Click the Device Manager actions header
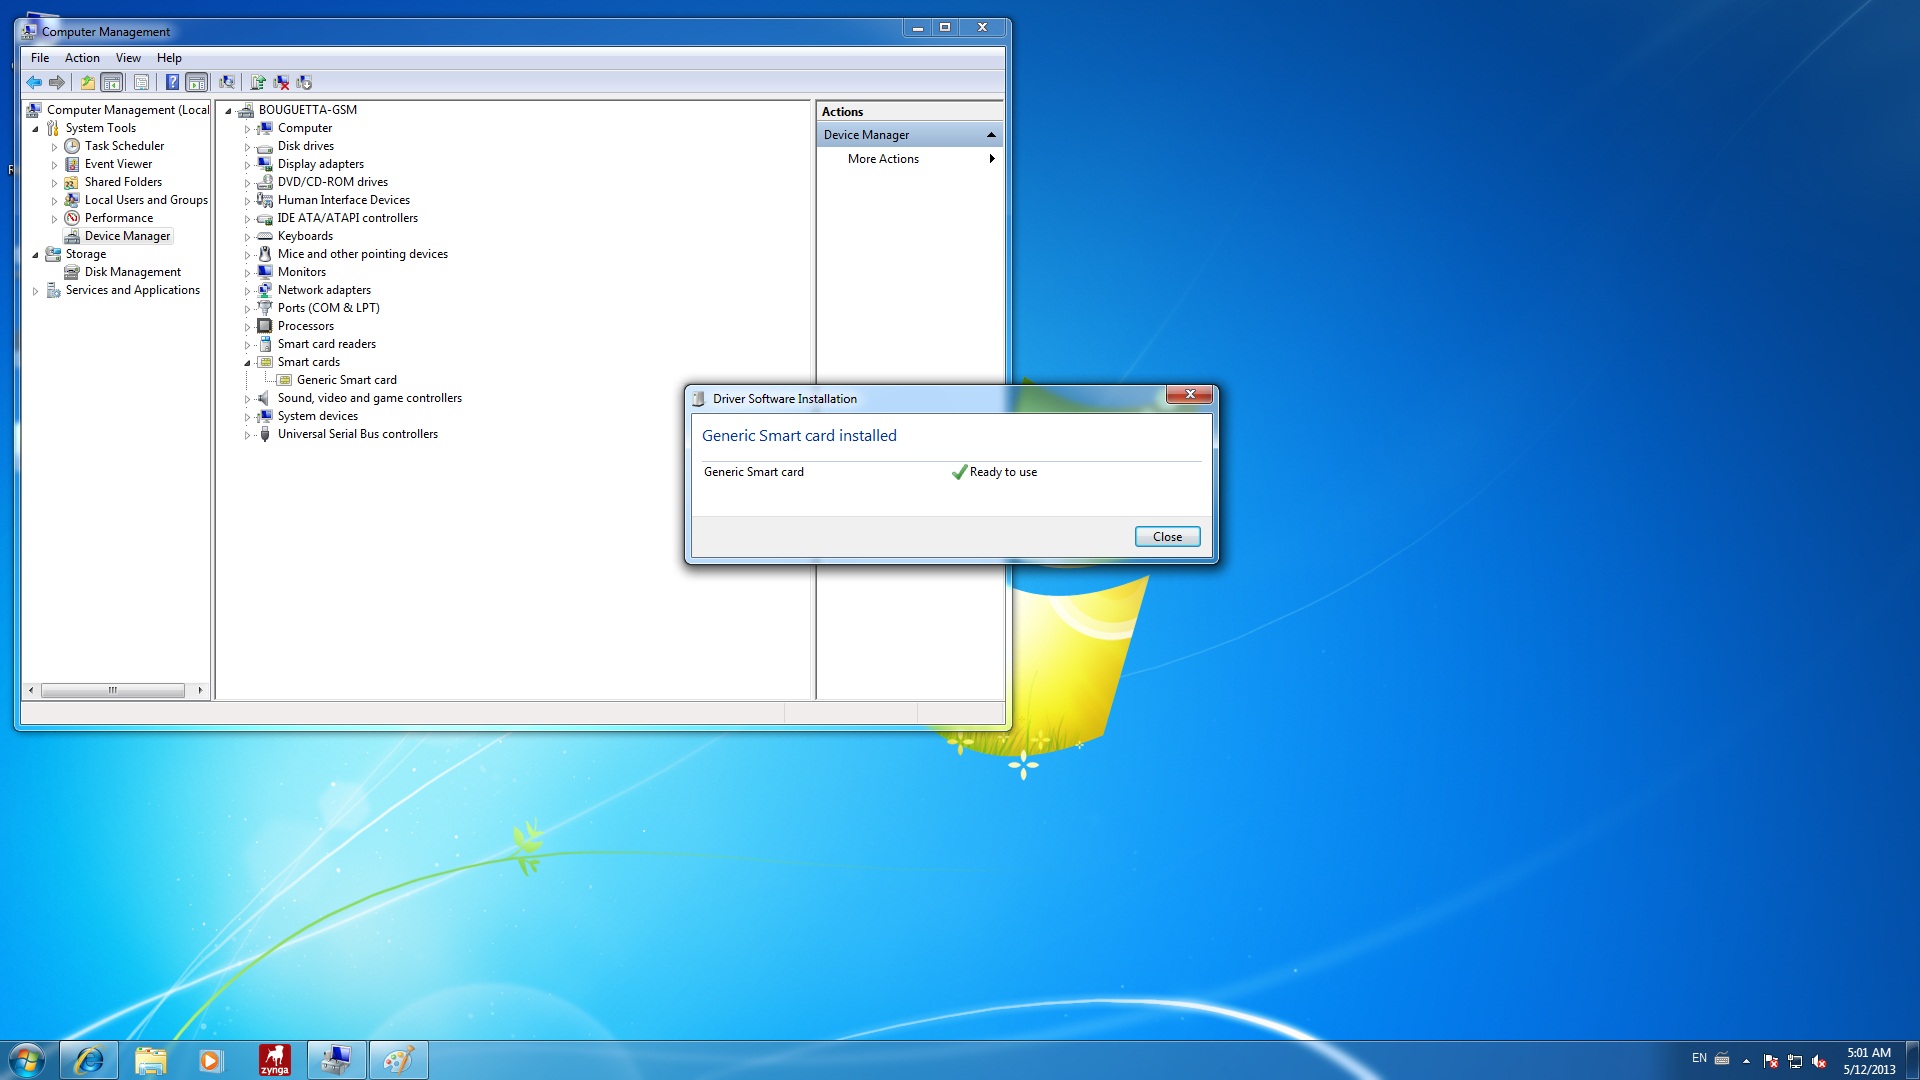1920x1080 pixels. click(909, 135)
